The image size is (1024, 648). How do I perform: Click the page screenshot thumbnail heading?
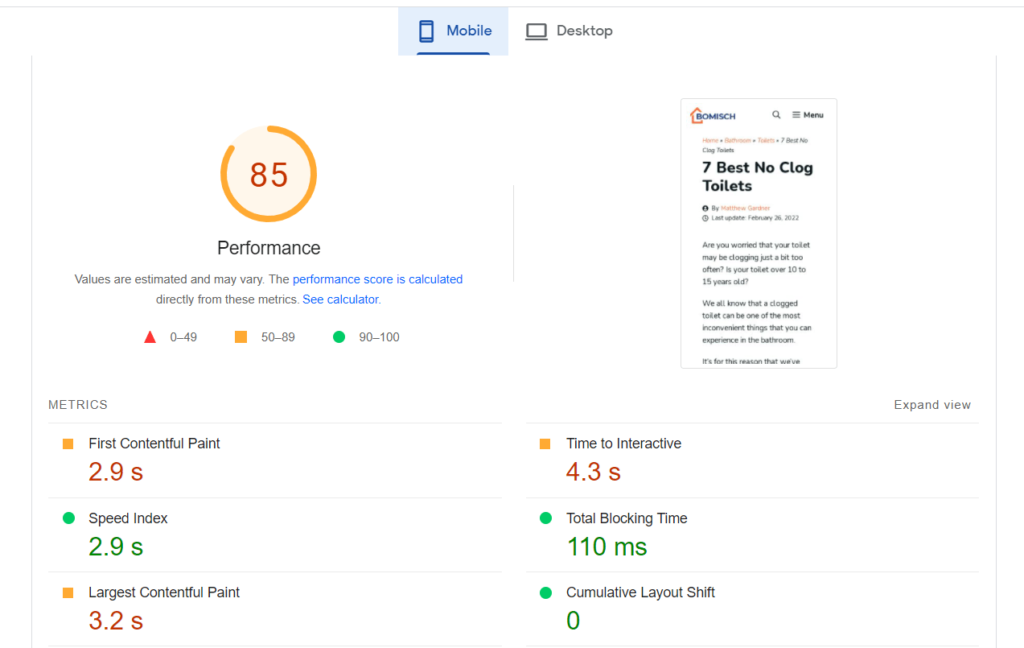(x=757, y=177)
